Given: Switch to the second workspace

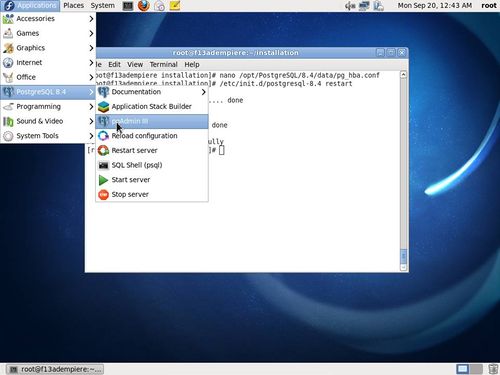Looking at the screenshot, I should pyautogui.click(x=476, y=369).
